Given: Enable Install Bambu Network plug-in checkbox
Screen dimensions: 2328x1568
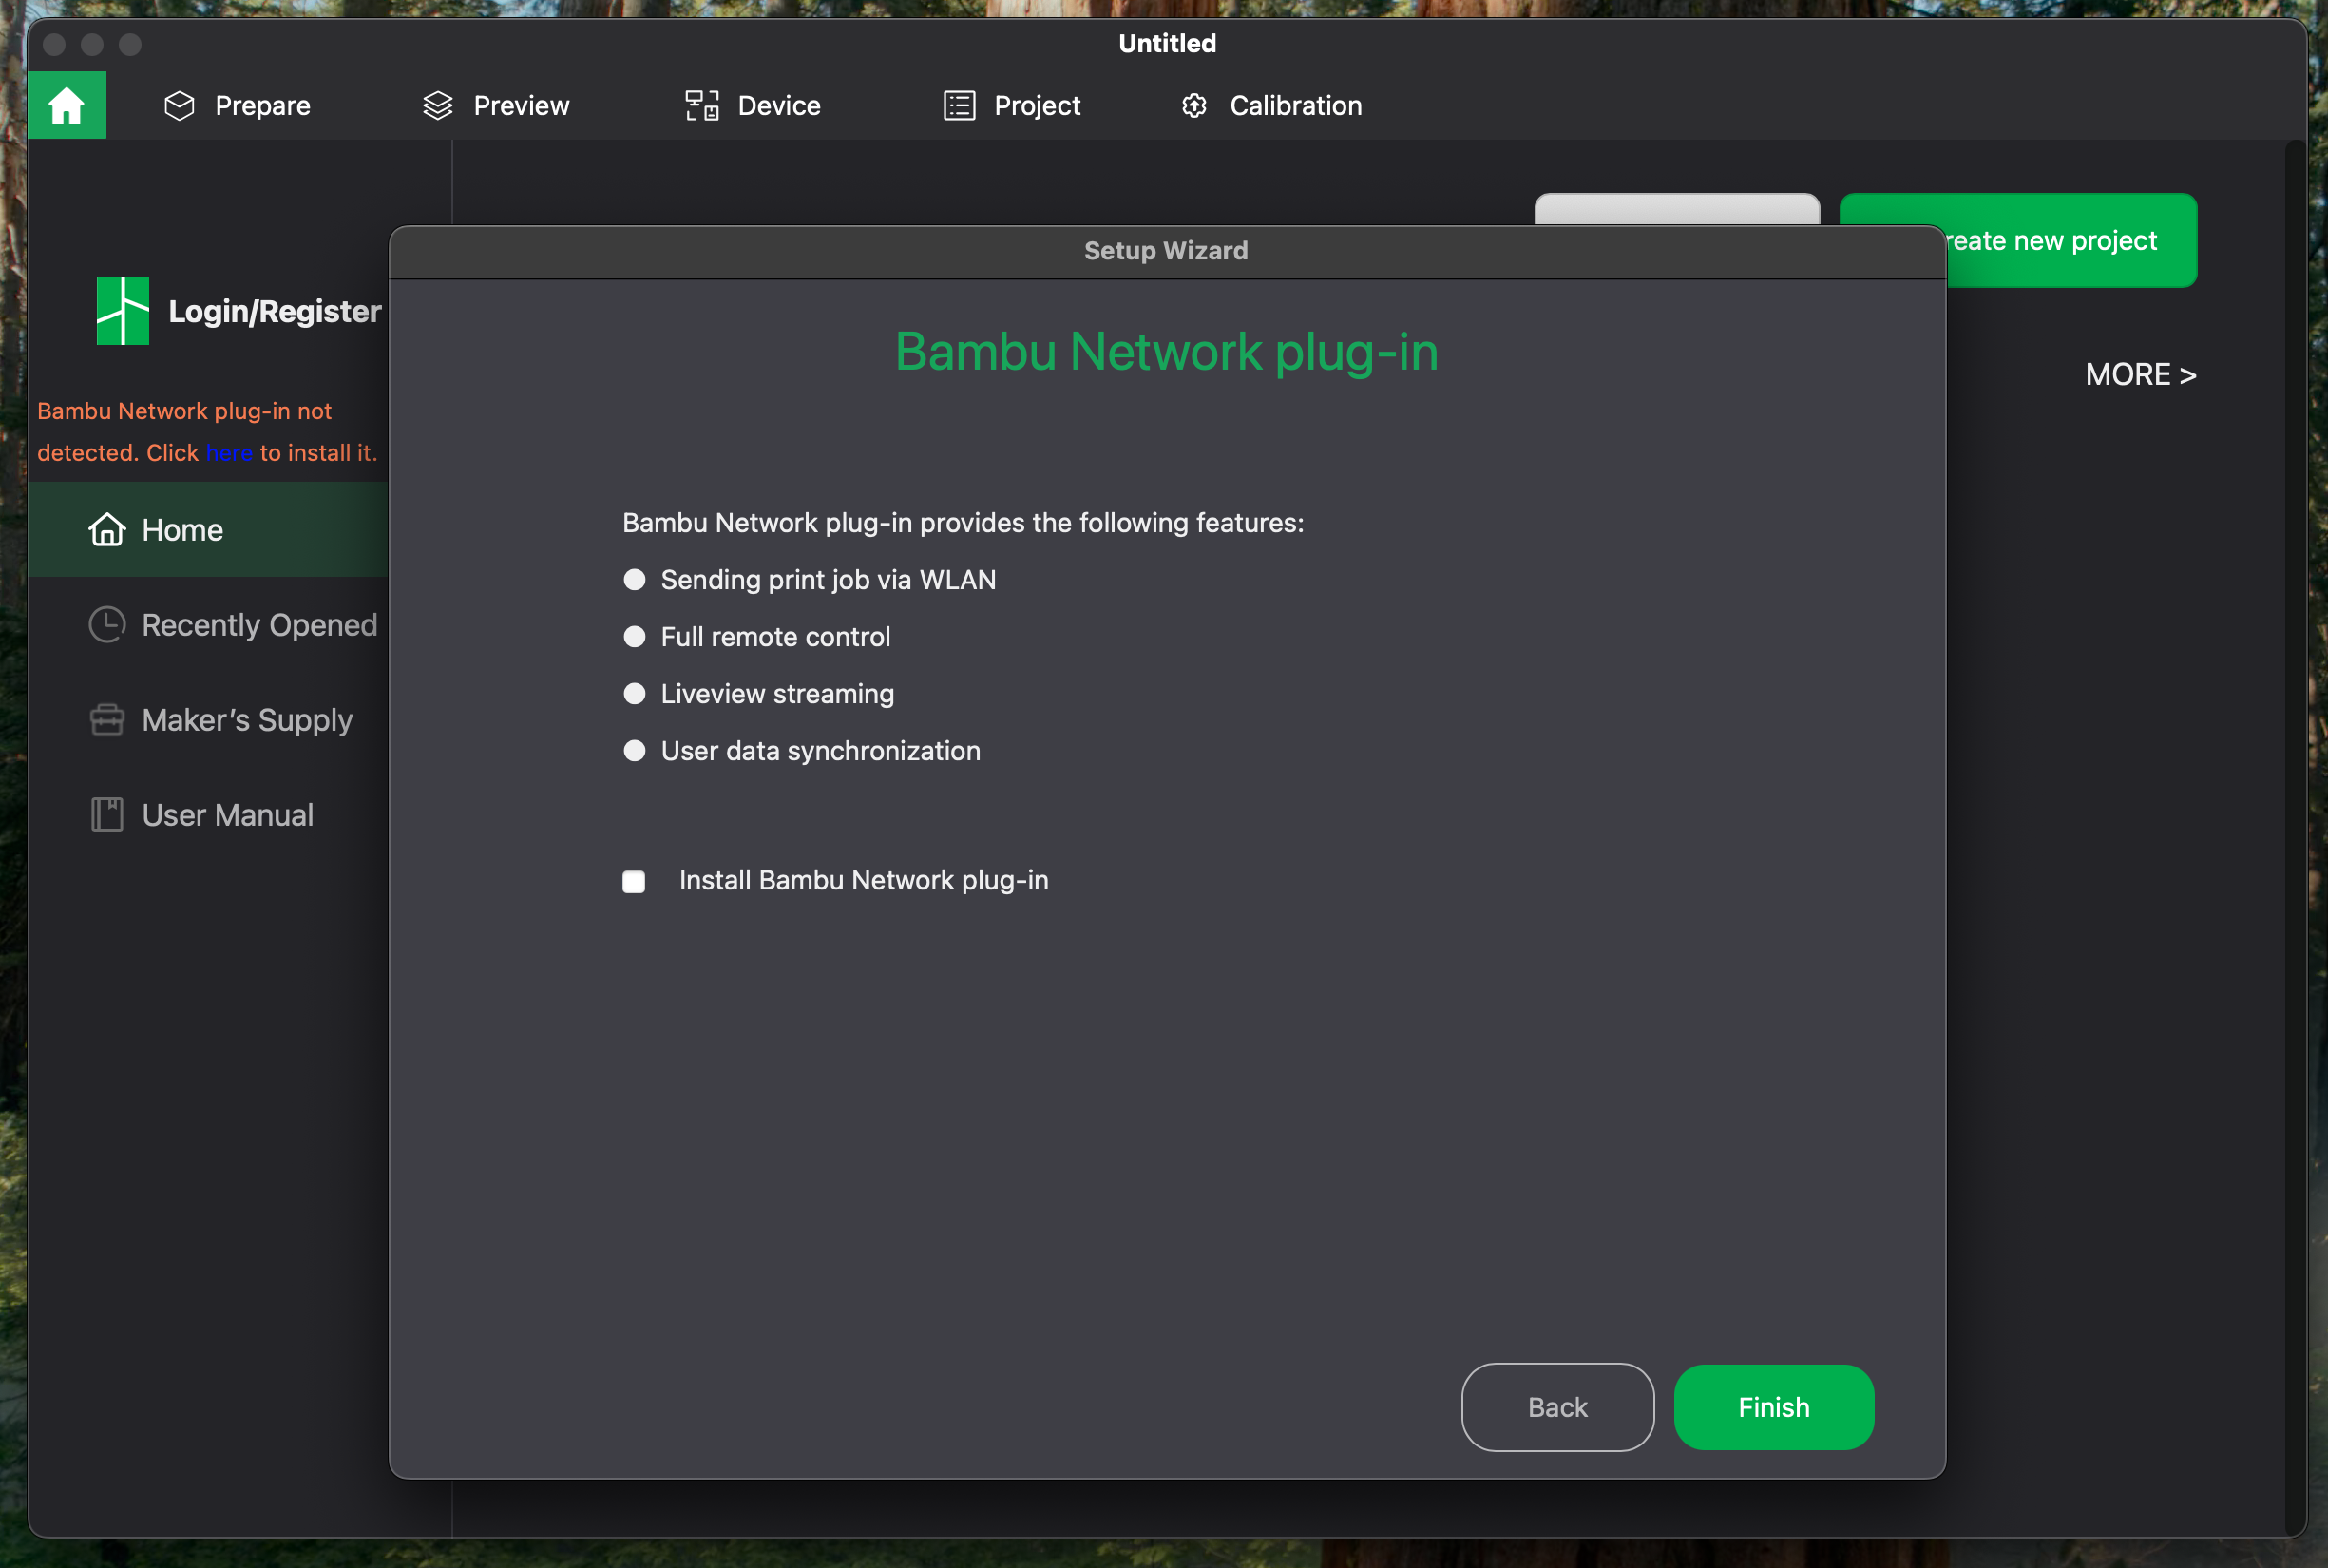Looking at the screenshot, I should (634, 881).
